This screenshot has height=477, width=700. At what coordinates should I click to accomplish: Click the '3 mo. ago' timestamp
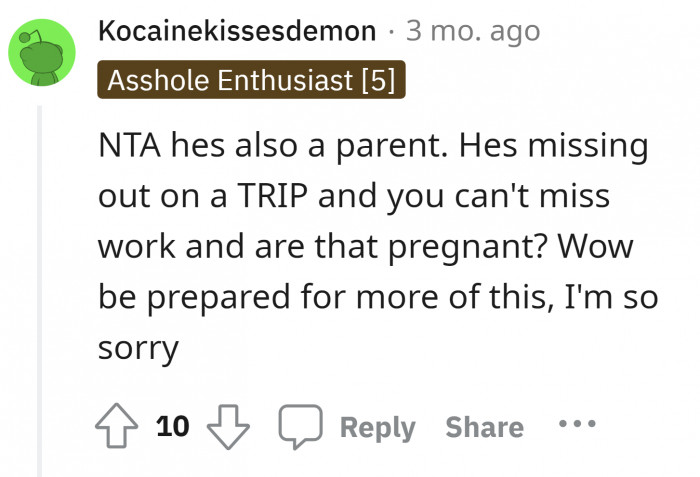click(472, 31)
